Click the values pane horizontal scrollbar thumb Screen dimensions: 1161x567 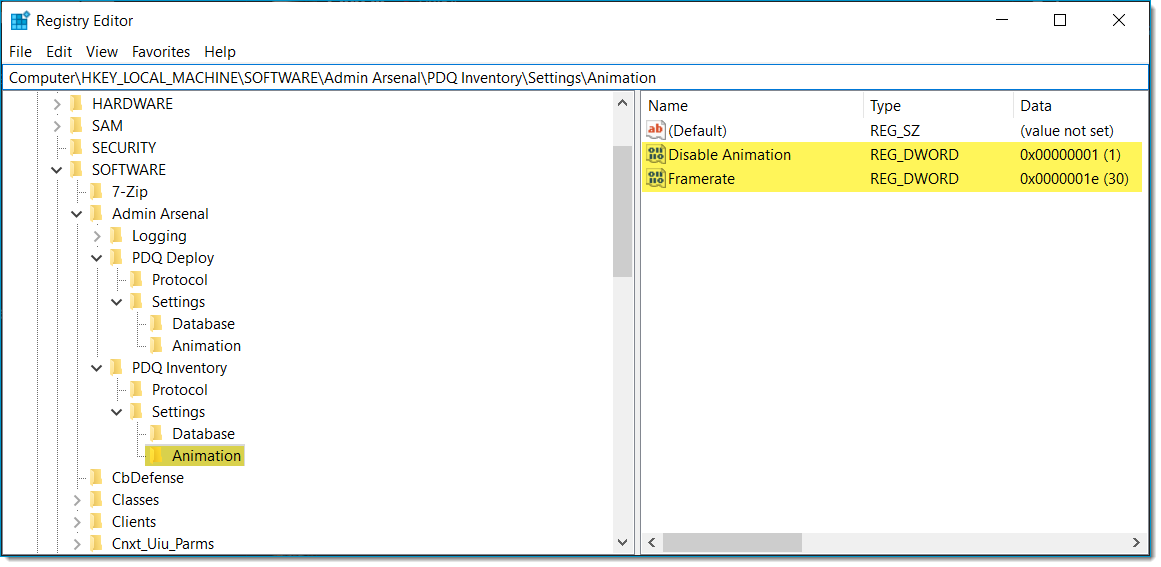click(732, 543)
